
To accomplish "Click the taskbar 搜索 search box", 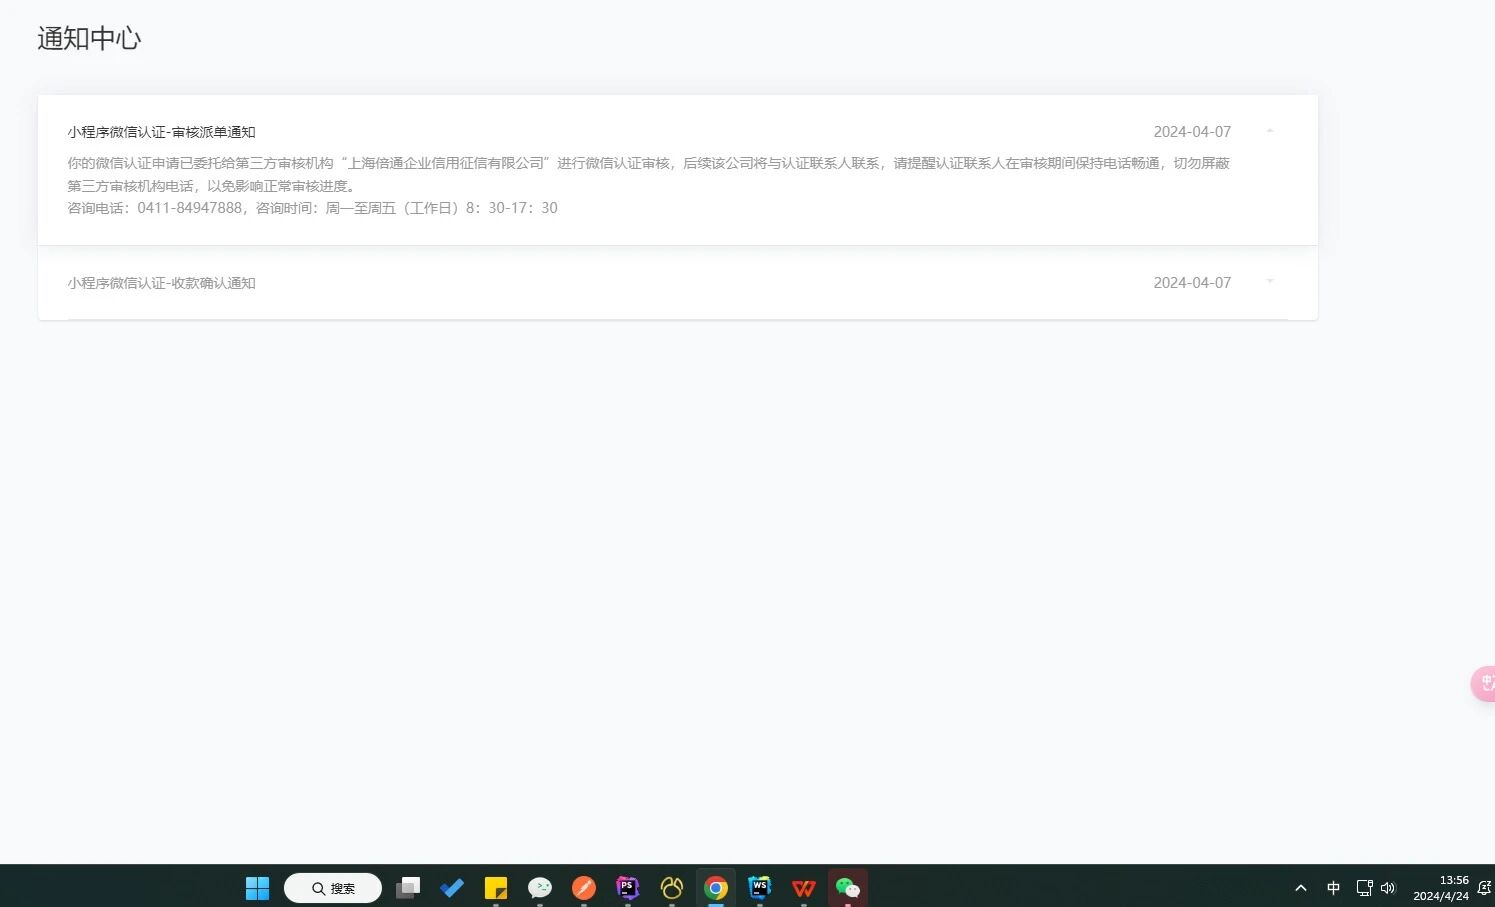I will [x=333, y=888].
